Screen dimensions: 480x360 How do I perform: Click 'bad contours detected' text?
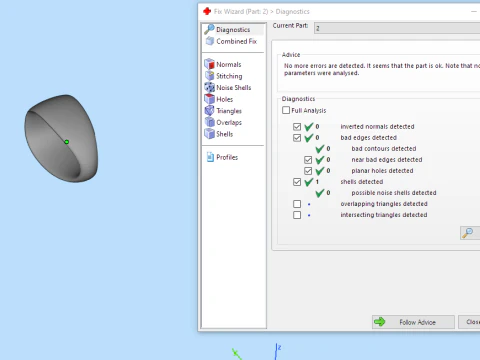coord(384,149)
